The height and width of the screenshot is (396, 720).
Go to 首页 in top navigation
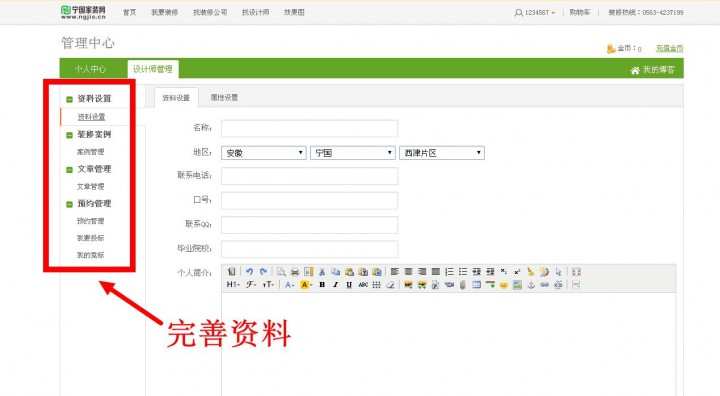(x=129, y=12)
